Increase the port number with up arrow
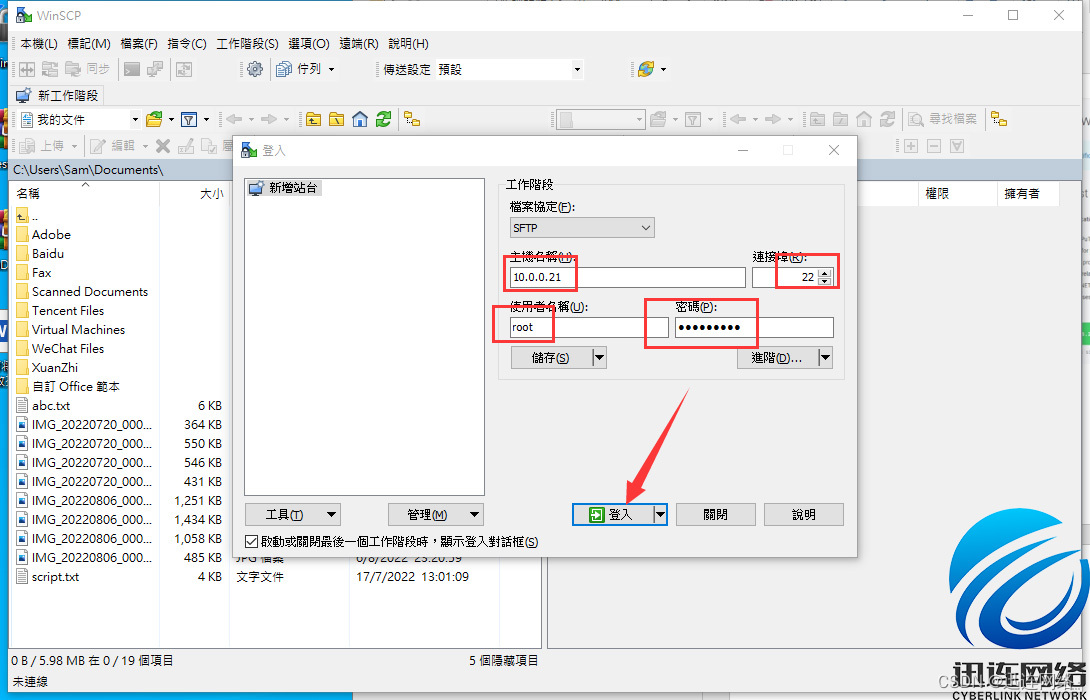Screen dimensions: 1090x700 (x=824, y=273)
